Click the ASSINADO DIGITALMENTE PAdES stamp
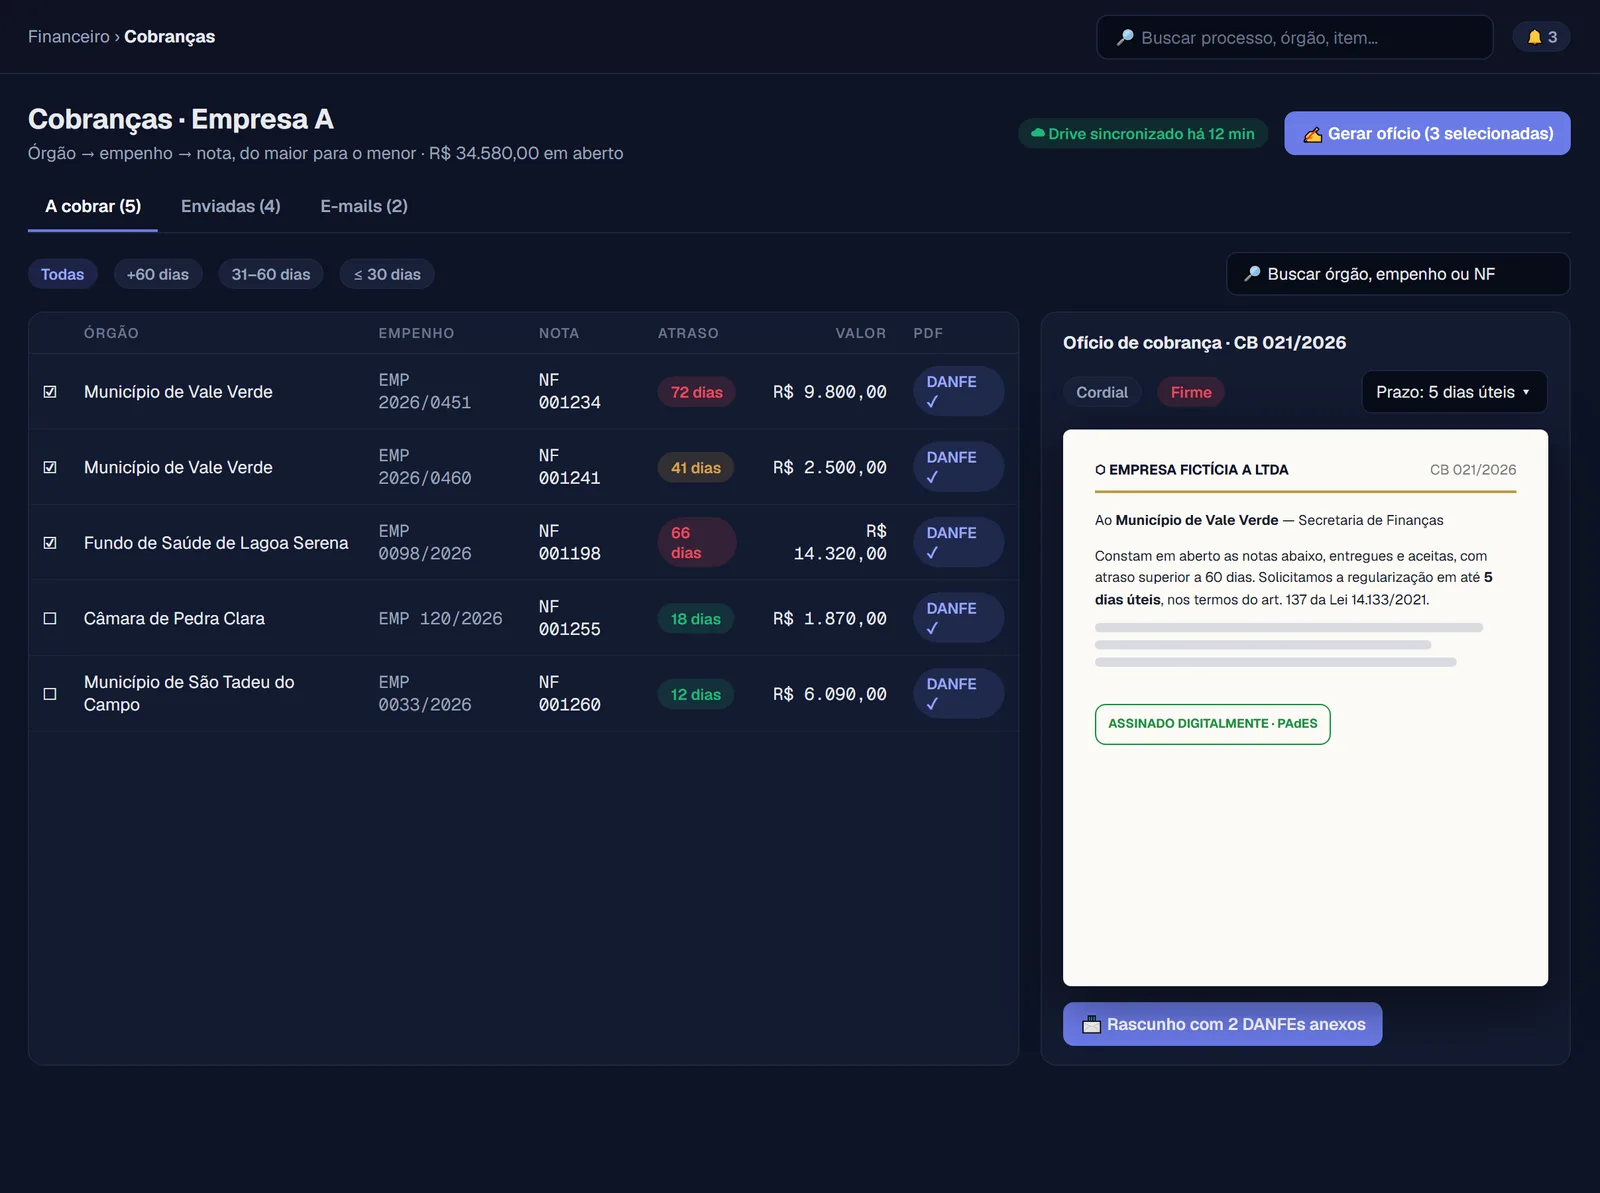The width and height of the screenshot is (1600, 1193). pyautogui.click(x=1212, y=724)
